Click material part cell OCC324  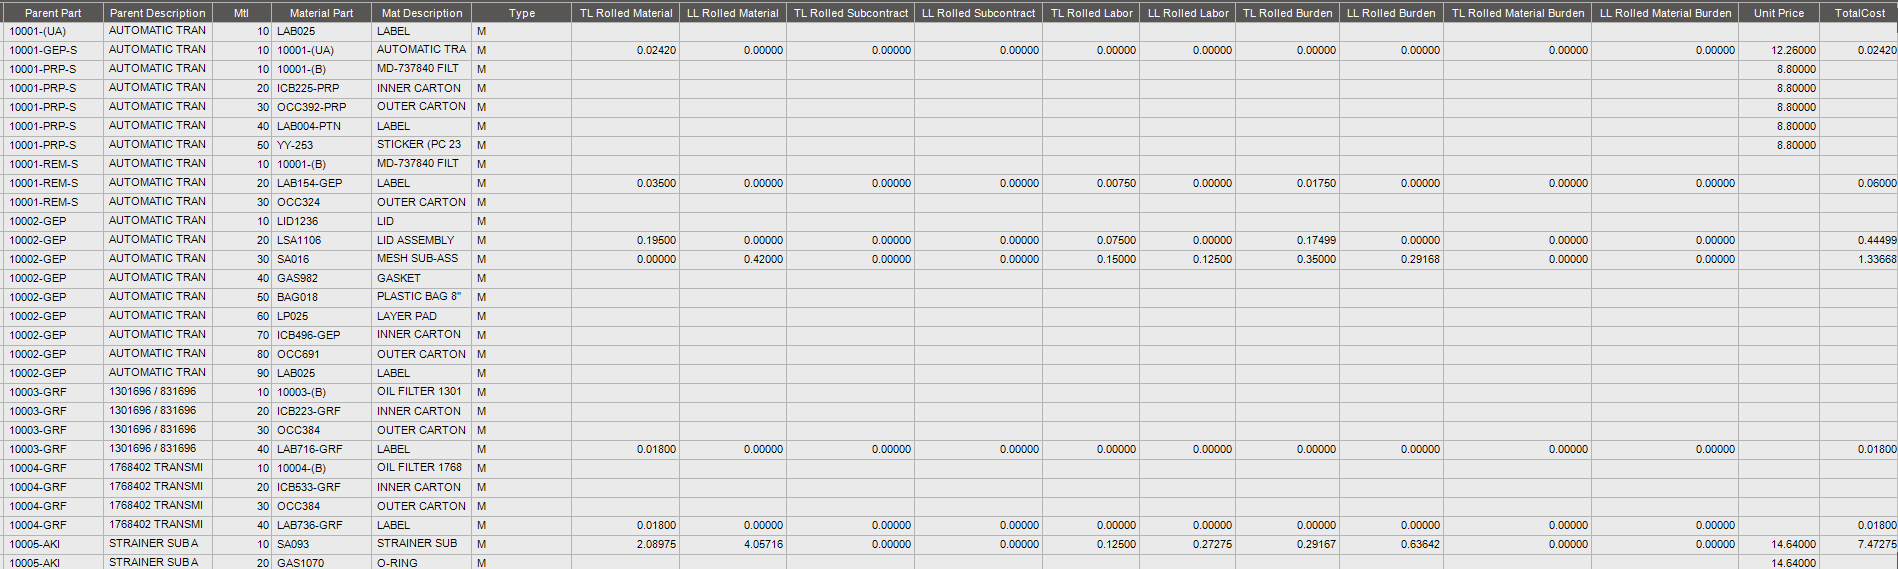(321, 202)
